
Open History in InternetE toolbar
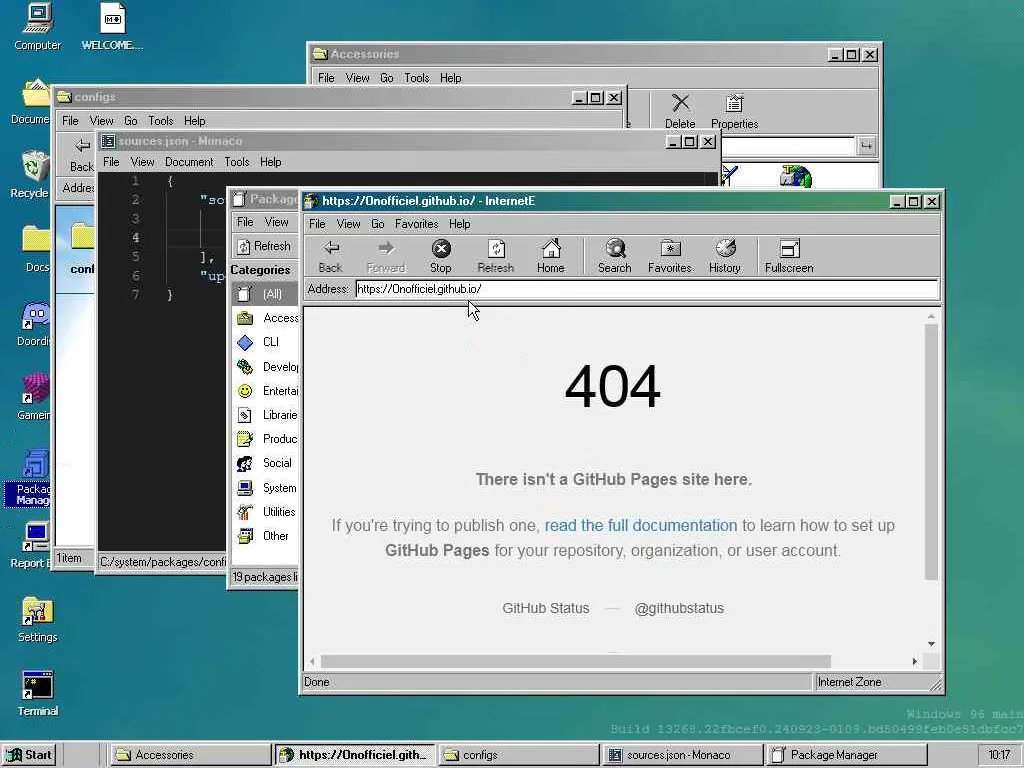tap(725, 256)
